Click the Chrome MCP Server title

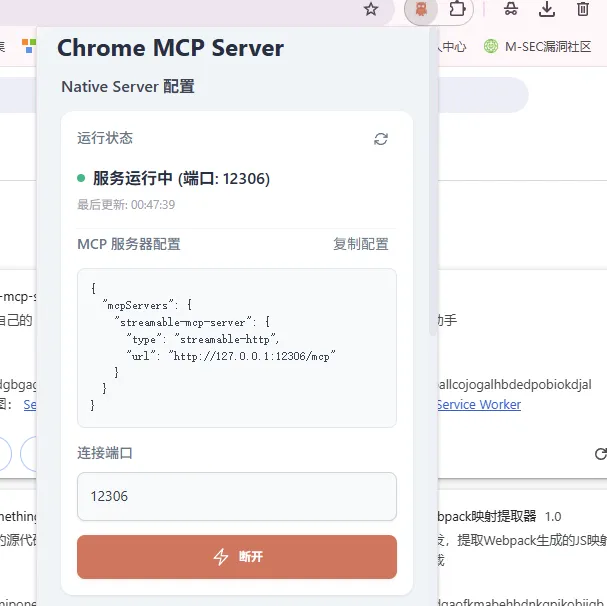coord(170,48)
